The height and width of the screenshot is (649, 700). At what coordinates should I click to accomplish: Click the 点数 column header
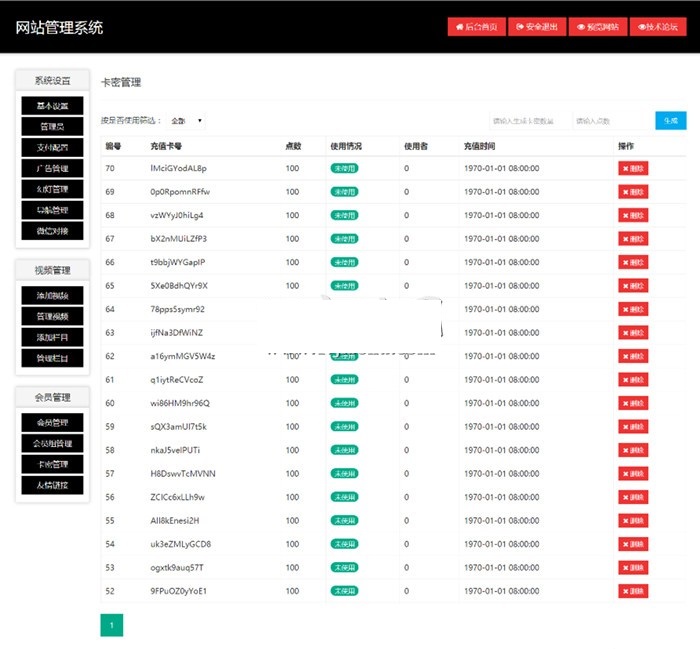(293, 146)
